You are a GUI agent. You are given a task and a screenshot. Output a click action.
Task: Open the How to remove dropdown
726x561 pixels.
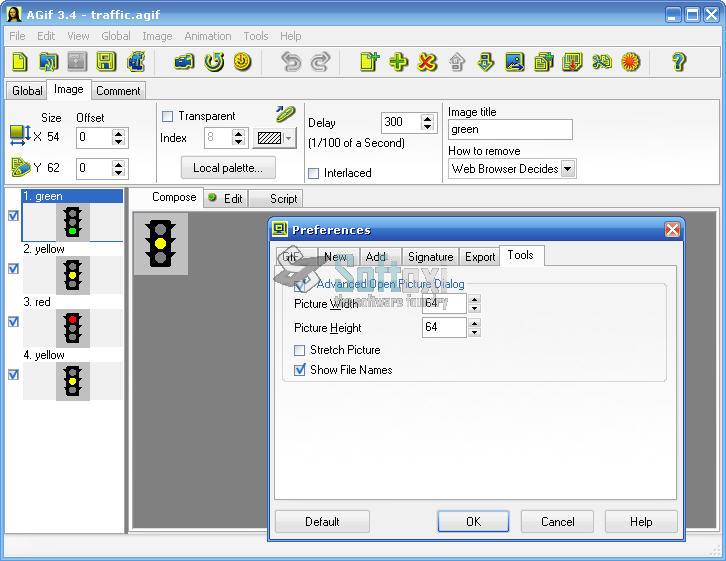[568, 169]
